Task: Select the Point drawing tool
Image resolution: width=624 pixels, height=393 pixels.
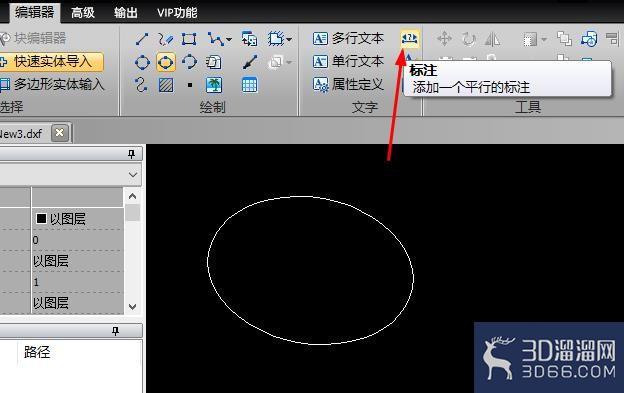Action: 190,85
